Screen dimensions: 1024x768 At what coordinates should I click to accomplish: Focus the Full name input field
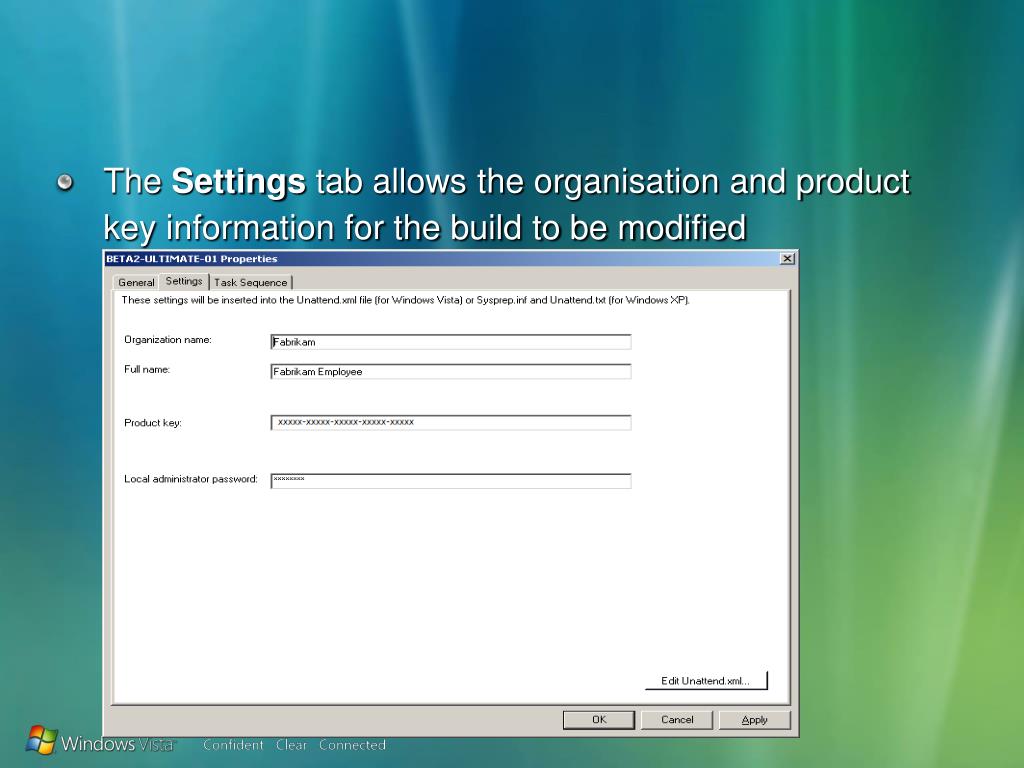[451, 372]
